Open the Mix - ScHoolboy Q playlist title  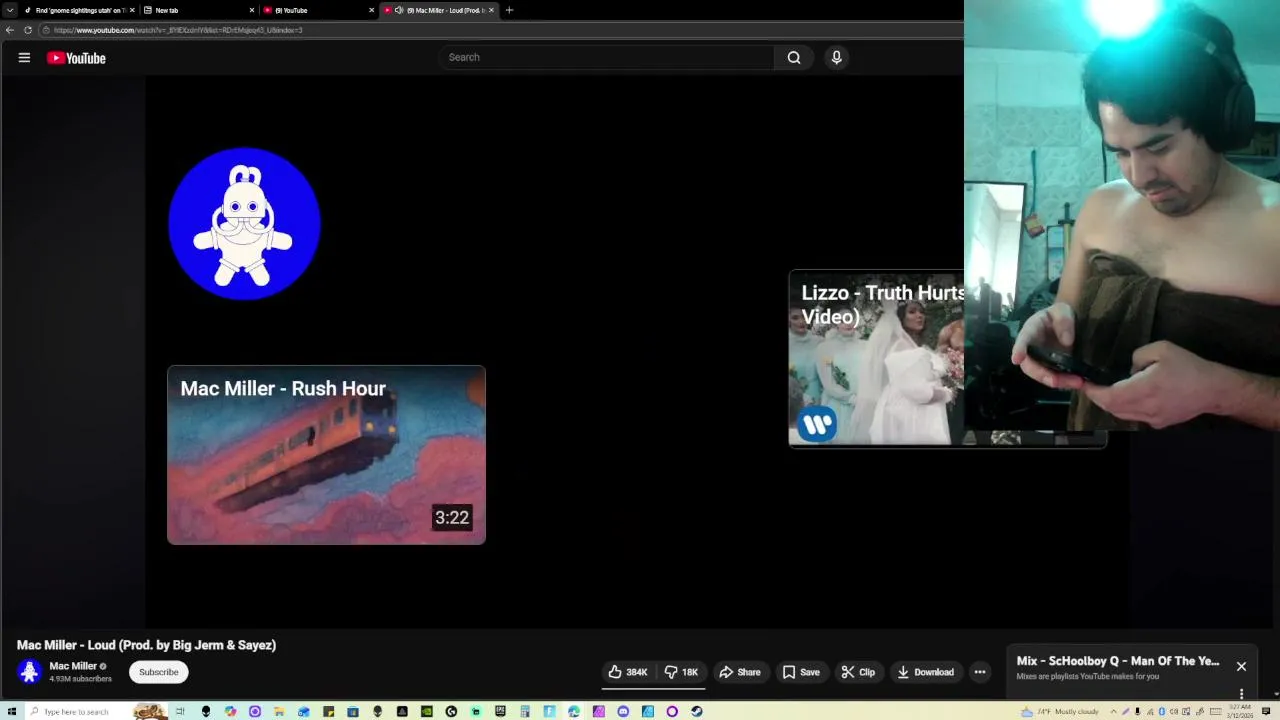[x=1118, y=661]
